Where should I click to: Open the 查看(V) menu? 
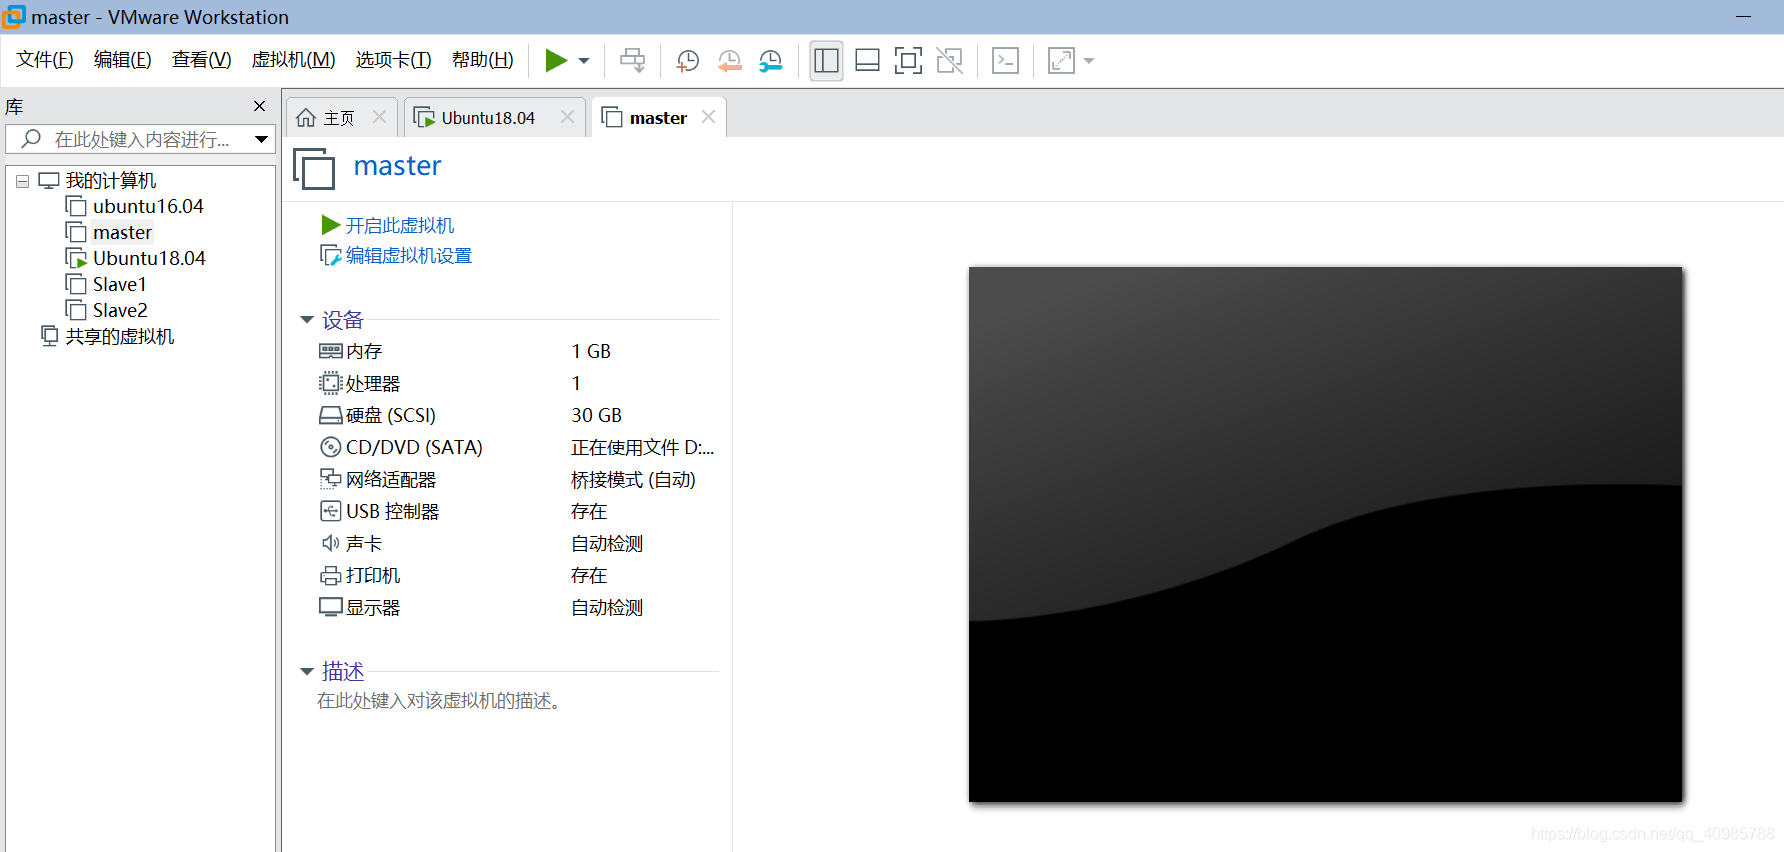pyautogui.click(x=202, y=60)
